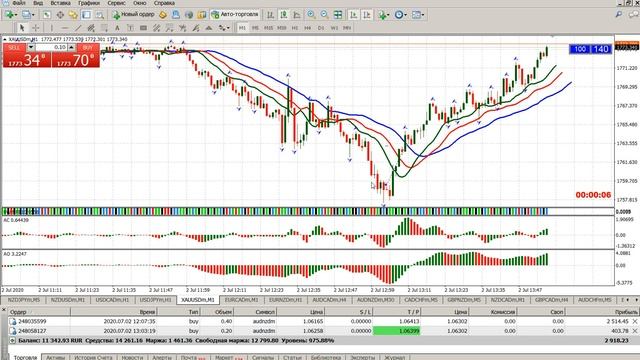Zoom in on the chart

coord(311,15)
